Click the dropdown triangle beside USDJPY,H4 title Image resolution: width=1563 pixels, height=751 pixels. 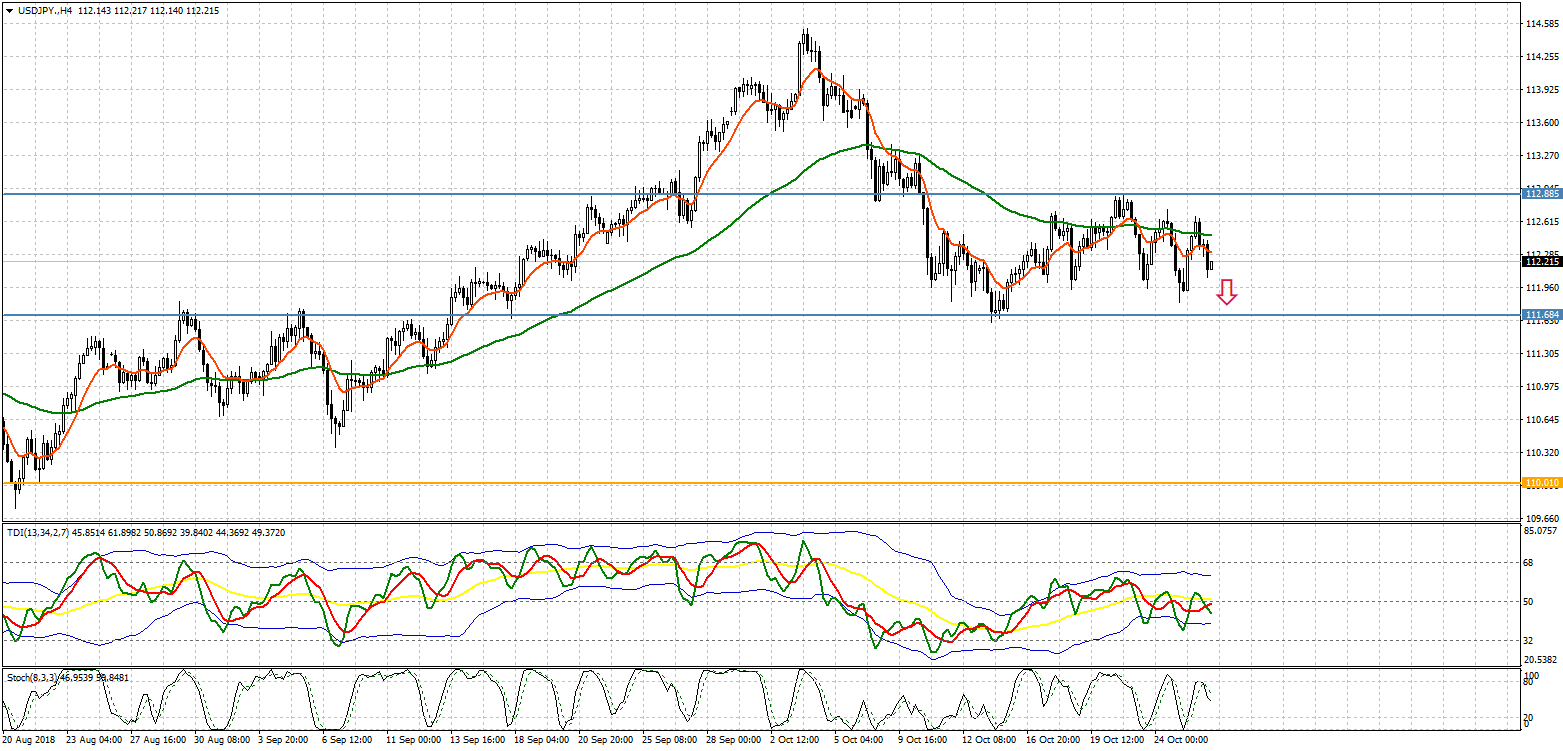(x=9, y=10)
